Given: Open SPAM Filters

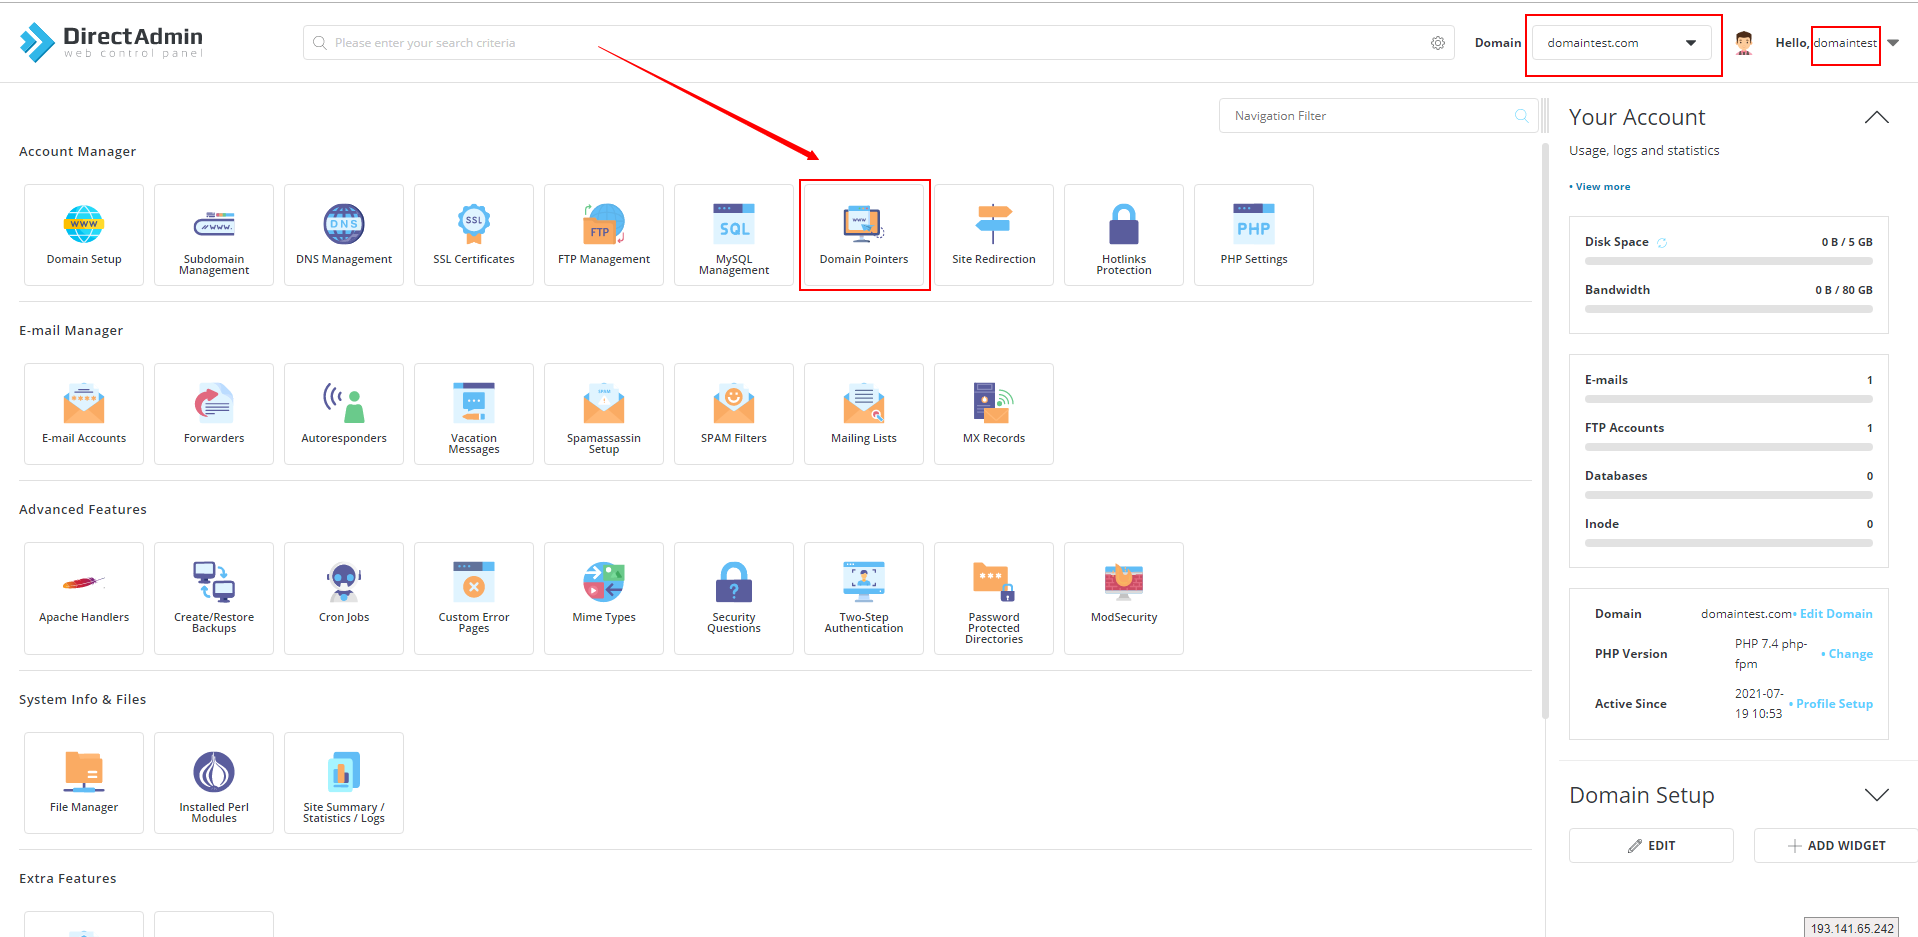Looking at the screenshot, I should [734, 414].
